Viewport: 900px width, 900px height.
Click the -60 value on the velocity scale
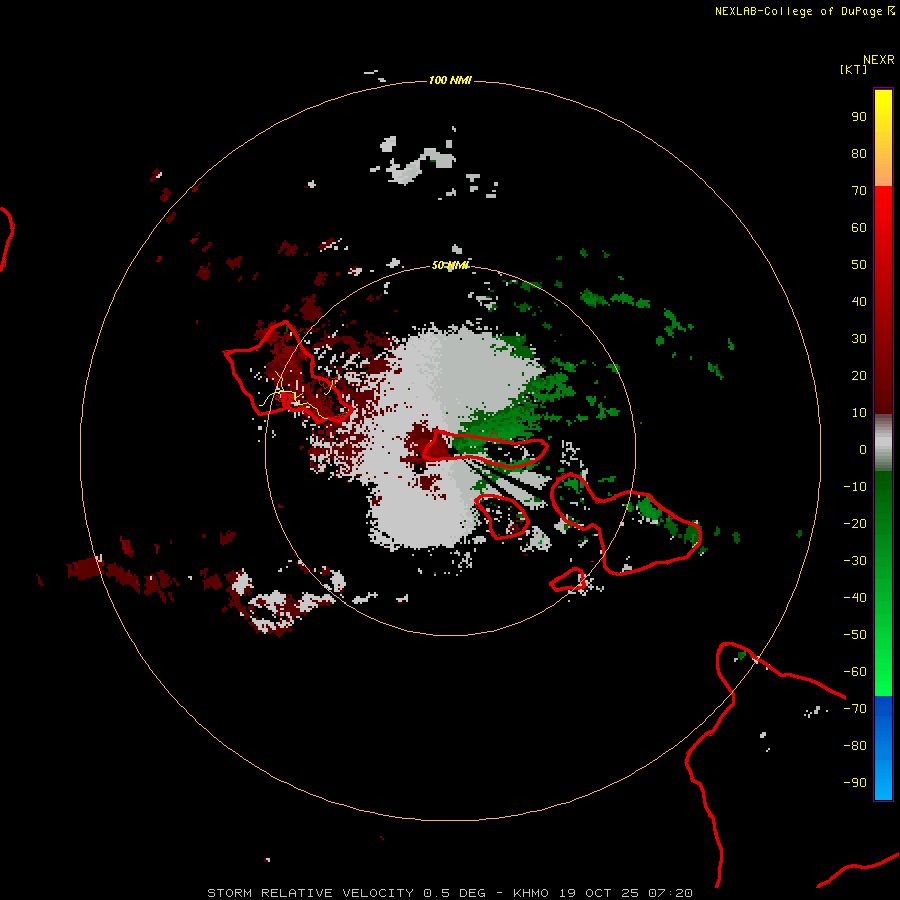pos(855,672)
